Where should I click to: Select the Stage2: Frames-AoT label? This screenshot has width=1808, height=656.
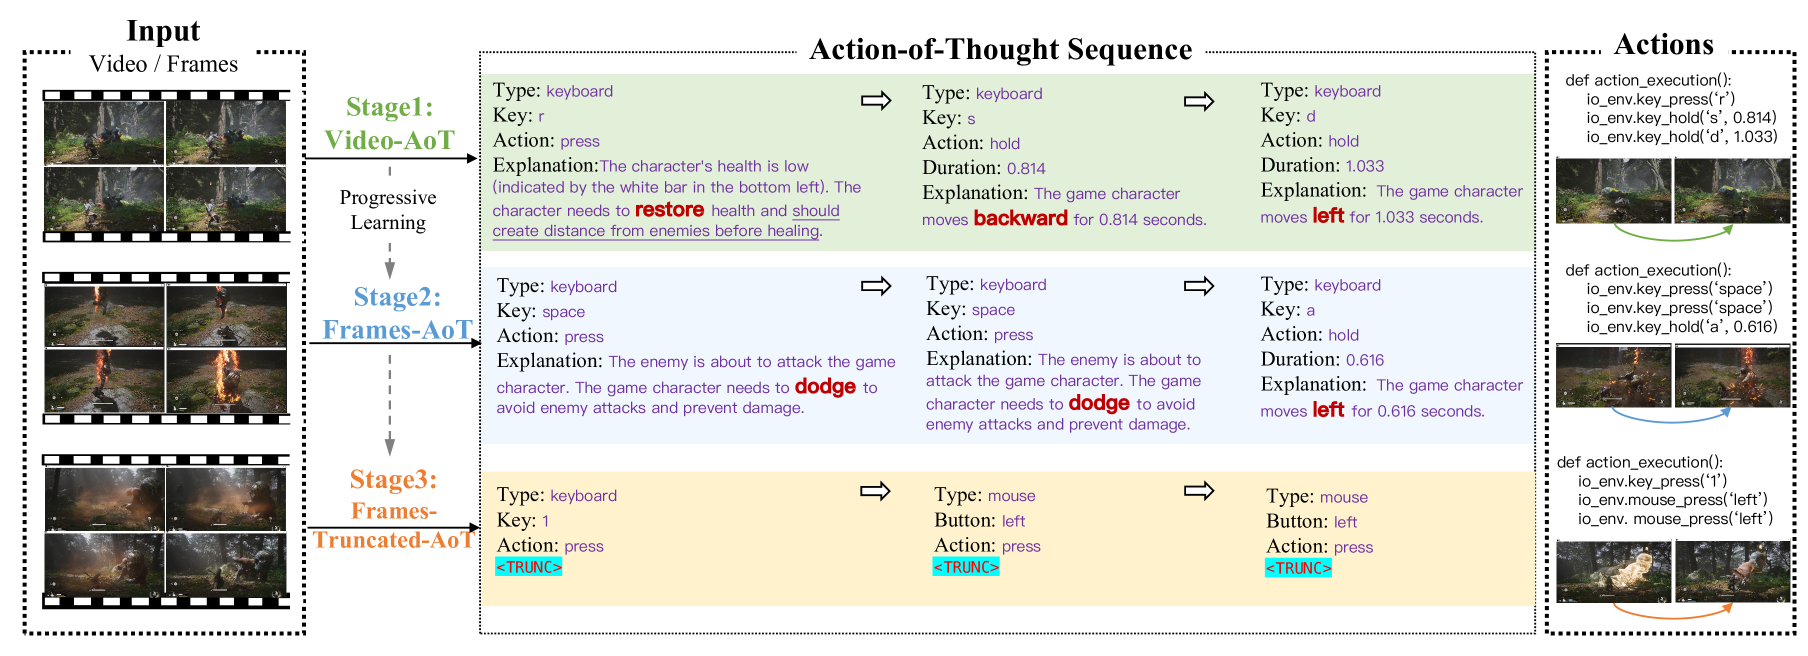(x=397, y=313)
